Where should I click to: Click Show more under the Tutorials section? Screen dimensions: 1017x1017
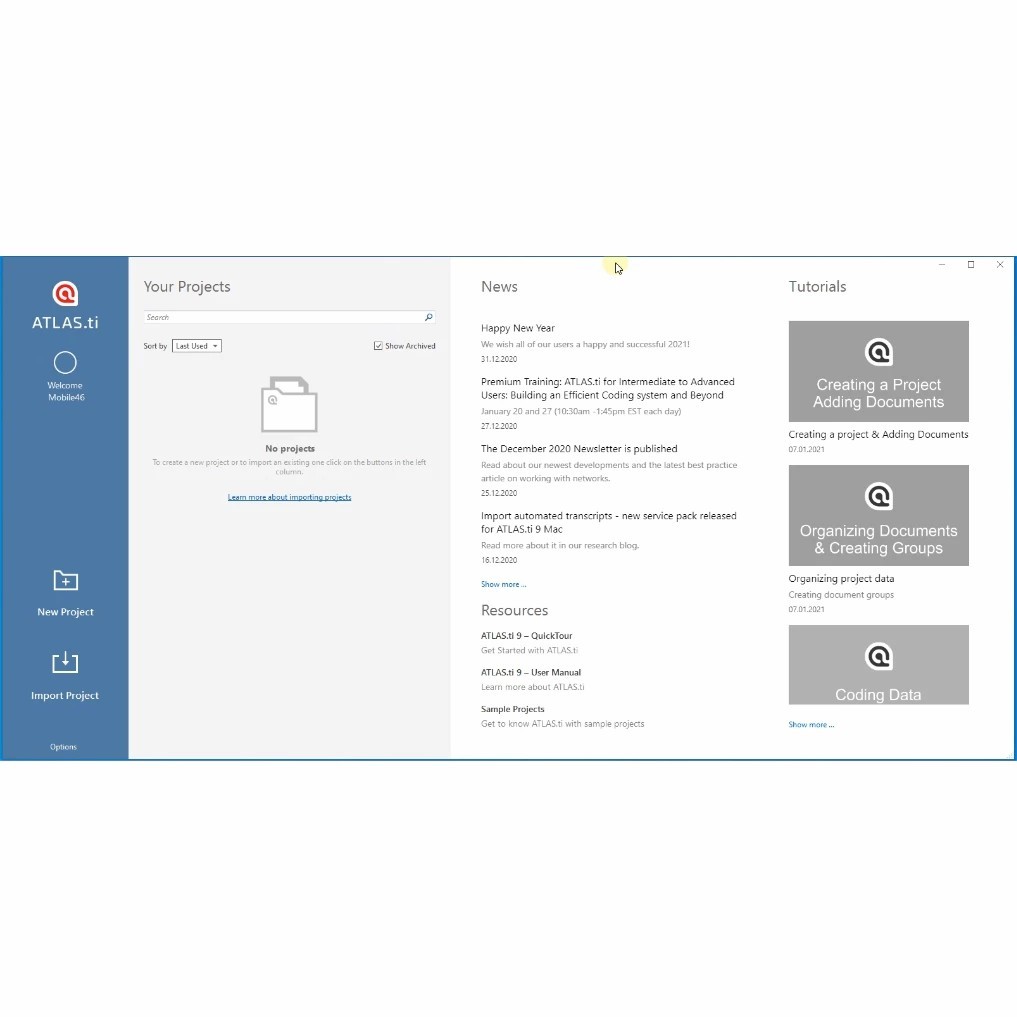click(811, 724)
